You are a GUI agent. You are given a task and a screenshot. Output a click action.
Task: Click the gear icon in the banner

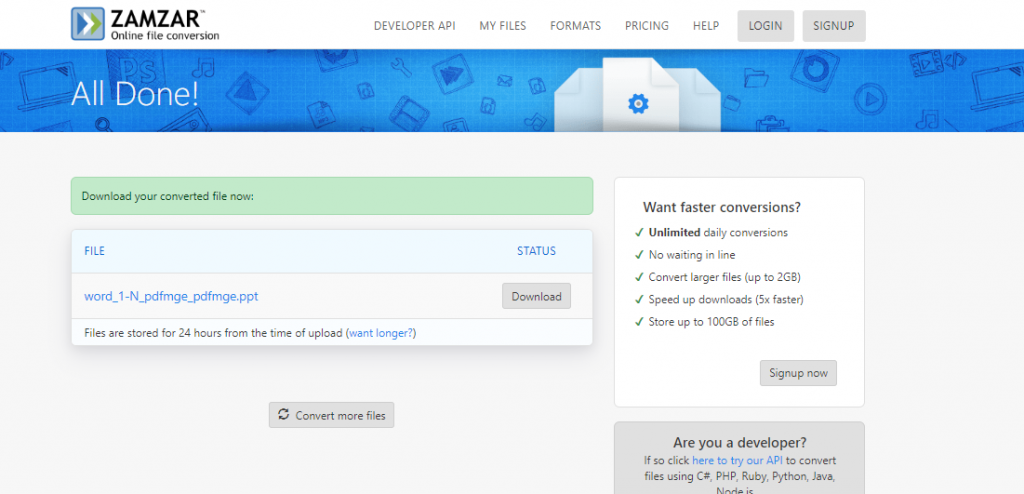[x=638, y=103]
